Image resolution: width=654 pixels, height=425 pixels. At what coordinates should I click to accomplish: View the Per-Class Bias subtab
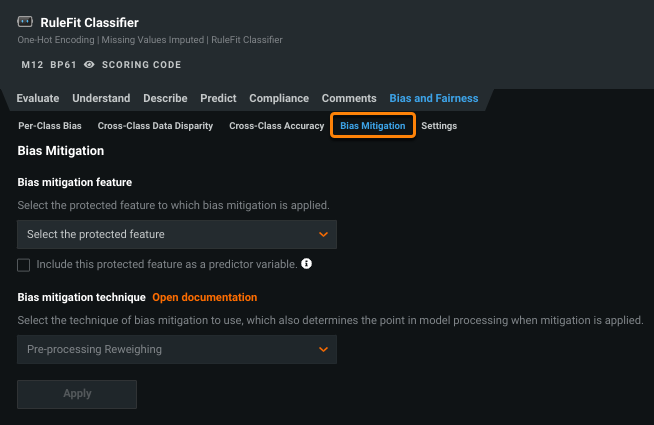tap(50, 126)
